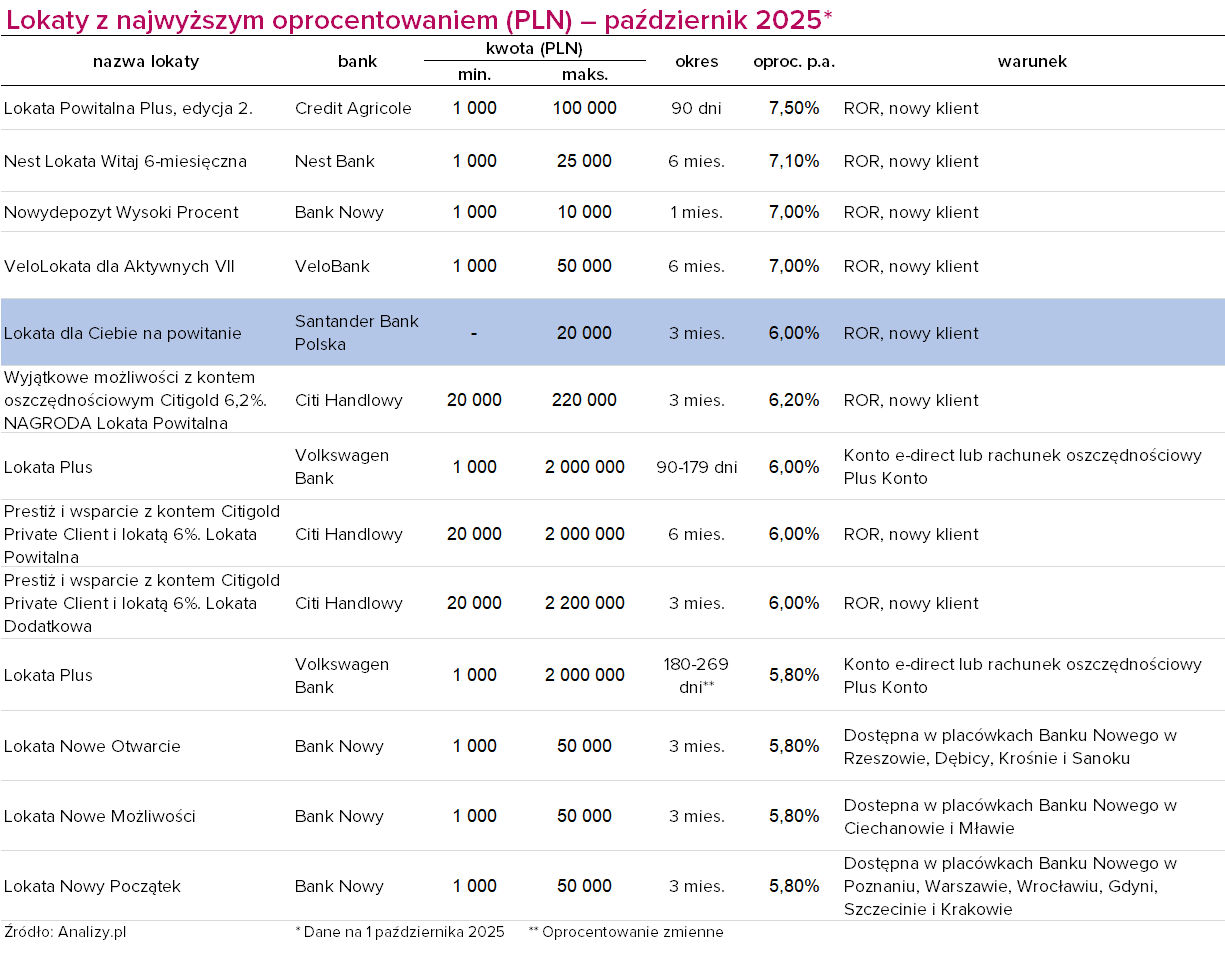Select the 'okres' column header
This screenshot has width=1225, height=954.
pos(697,61)
